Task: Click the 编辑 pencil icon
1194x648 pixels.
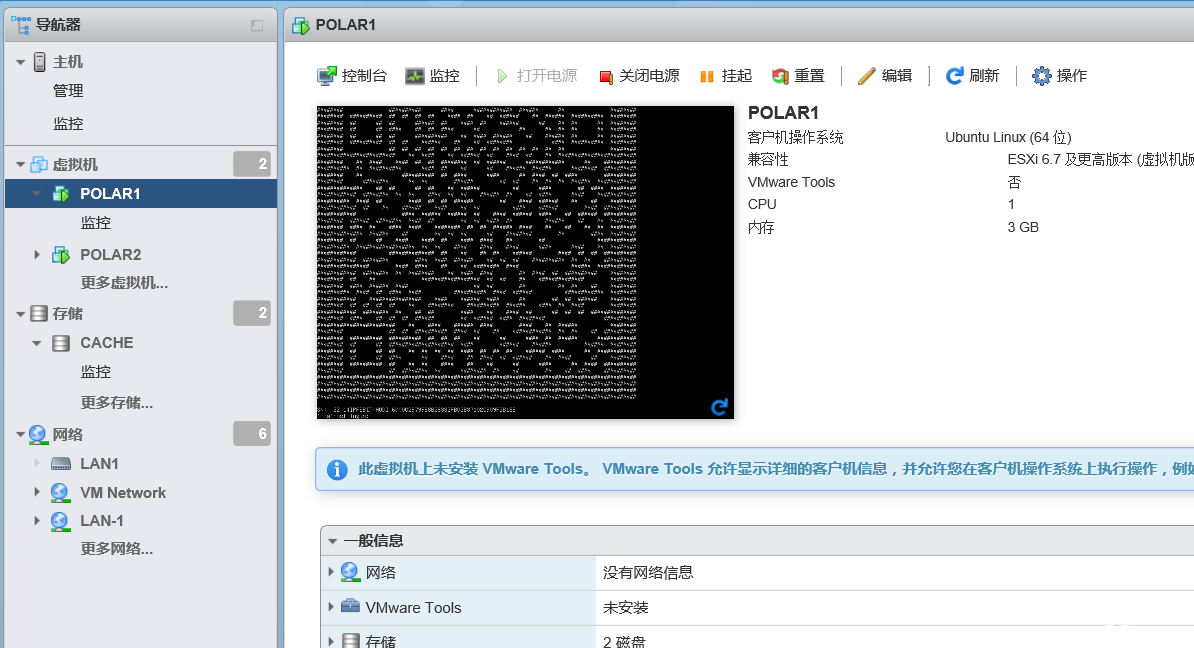Action: [x=867, y=76]
